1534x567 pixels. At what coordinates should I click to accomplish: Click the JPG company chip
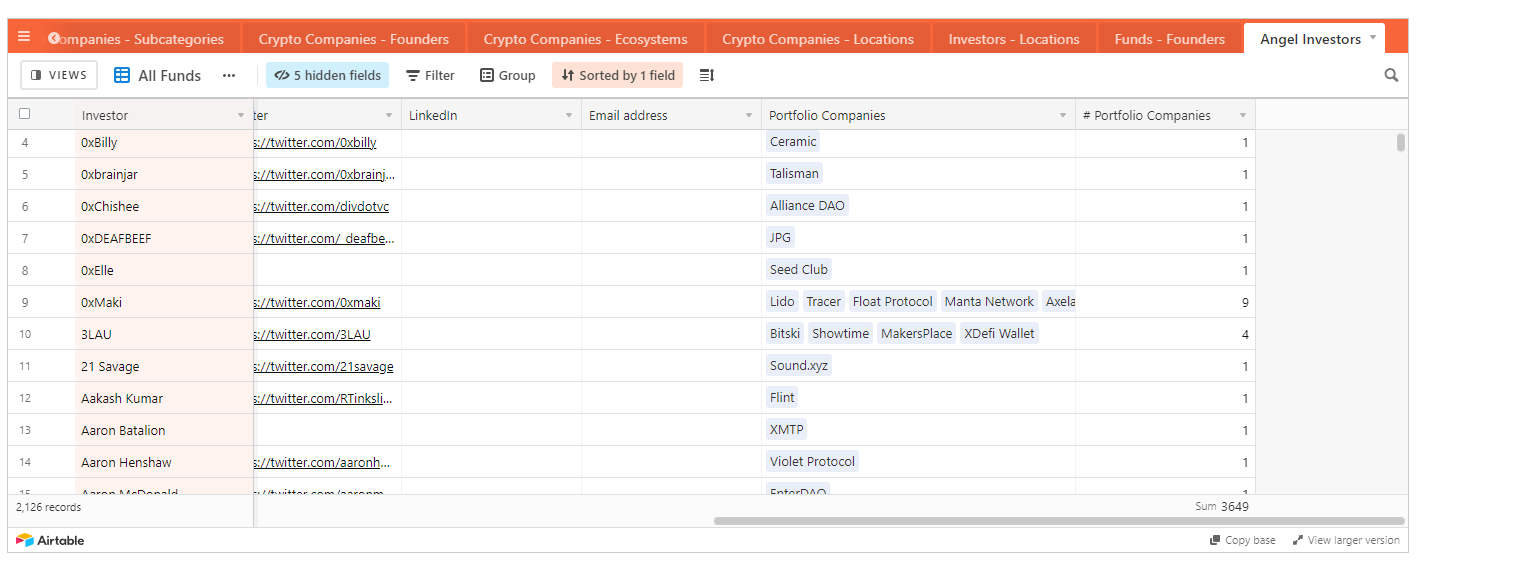click(x=780, y=238)
